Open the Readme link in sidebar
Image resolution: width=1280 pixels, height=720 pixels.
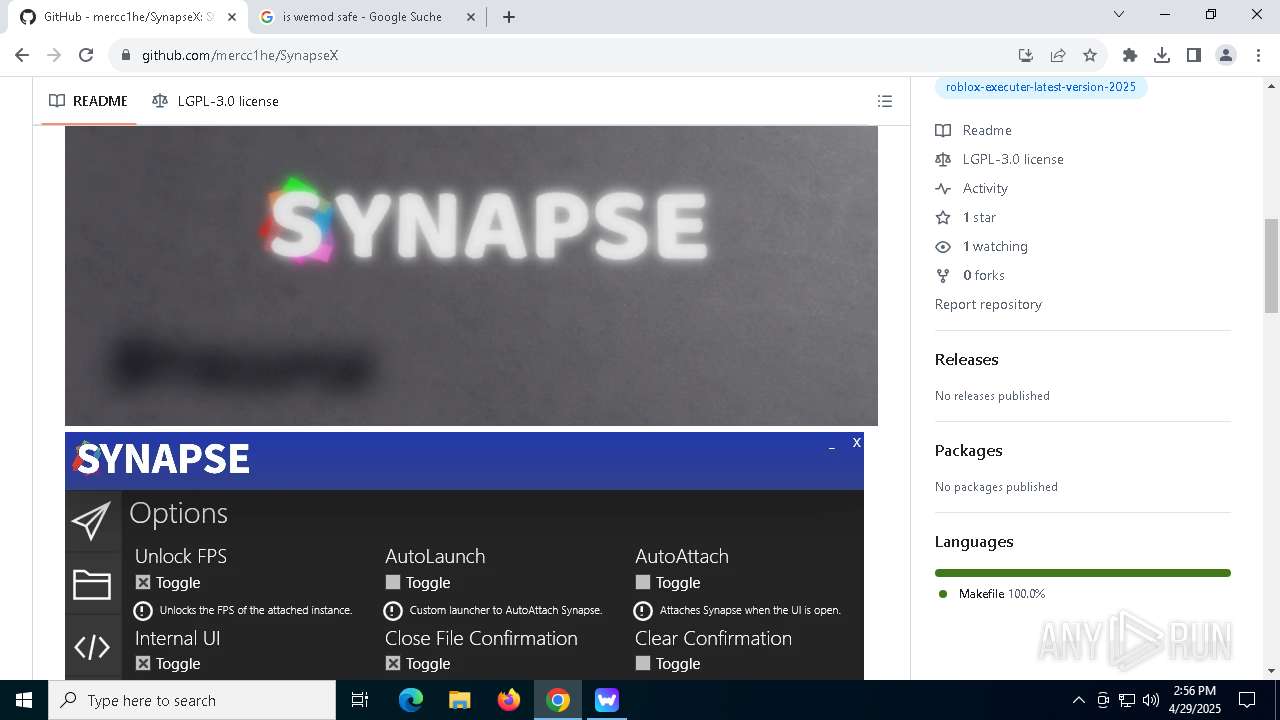coord(973,130)
